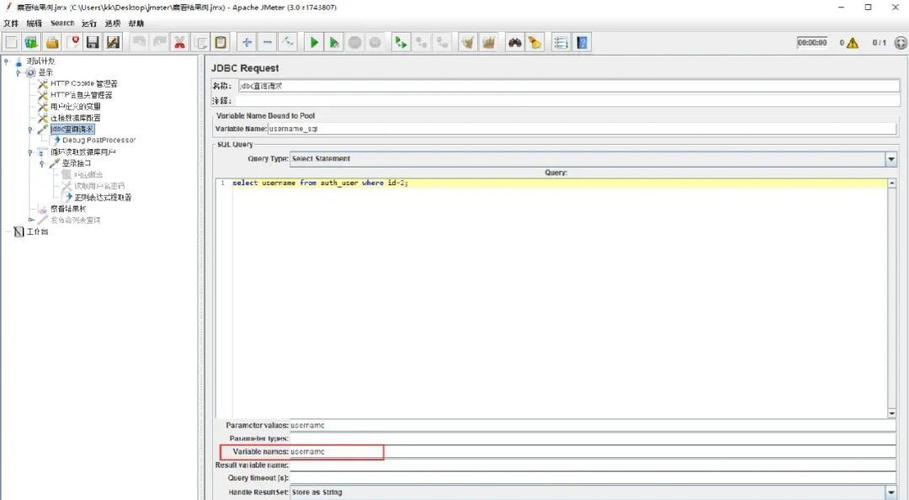Viewport: 909px width, 500px height.
Task: Open the 运行 menu
Action: 89,23
